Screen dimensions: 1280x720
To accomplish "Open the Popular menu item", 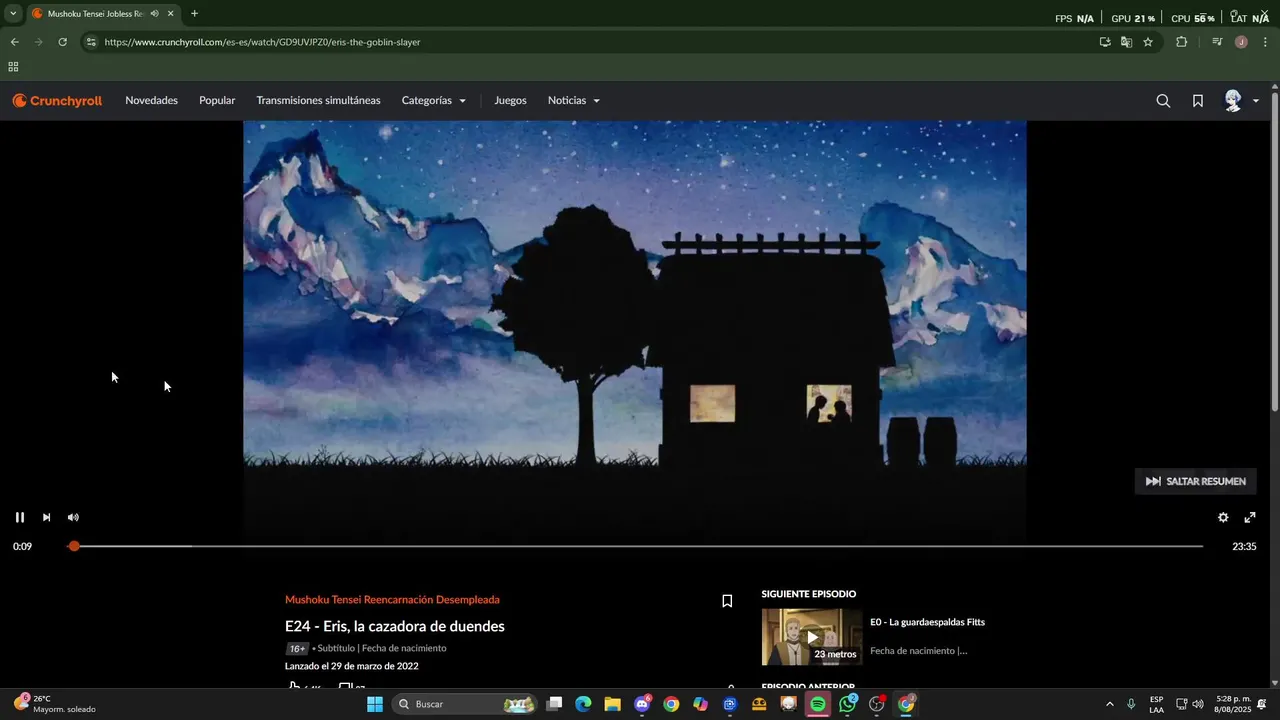I will pos(217,100).
